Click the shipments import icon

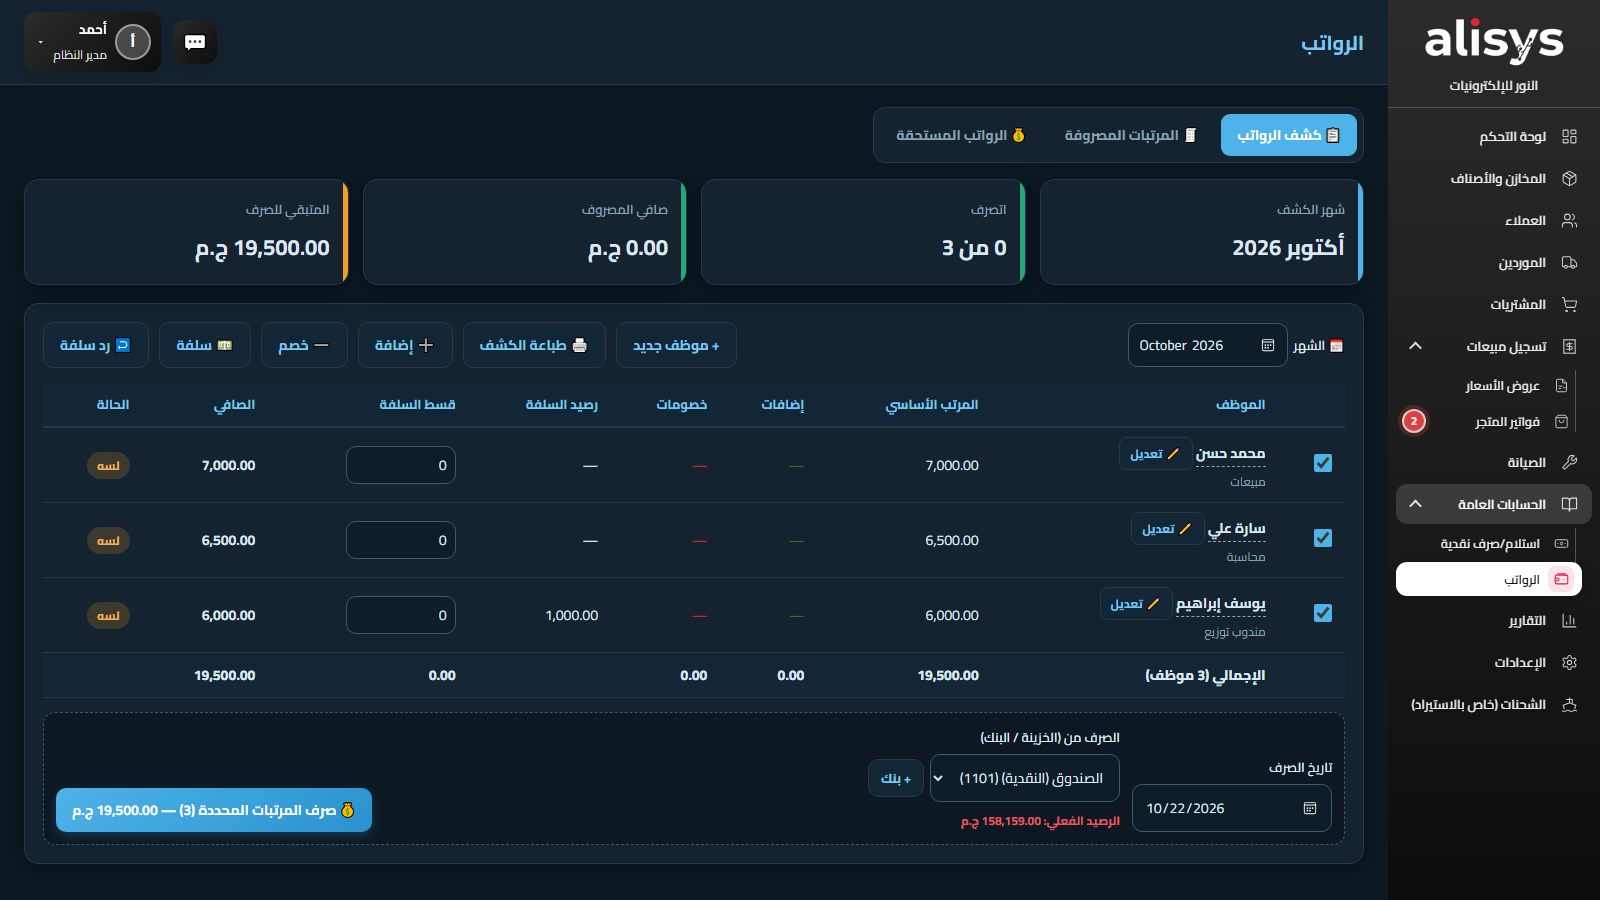tap(1569, 705)
